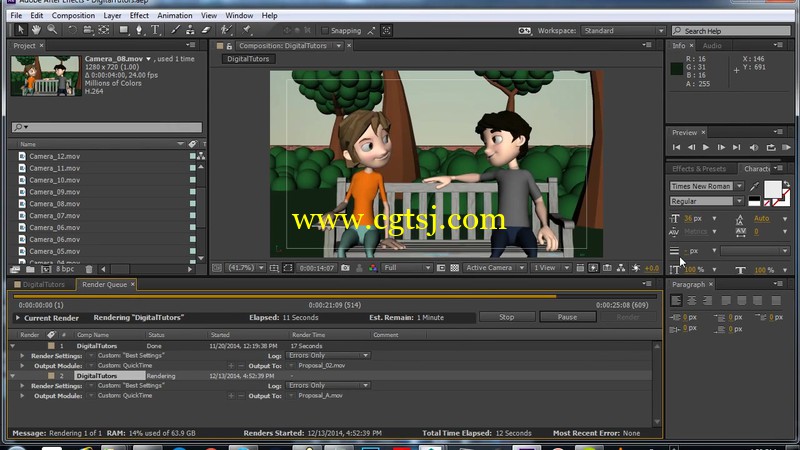This screenshot has height=450, width=800.
Task: Select the Eraser tool
Action: point(206,30)
